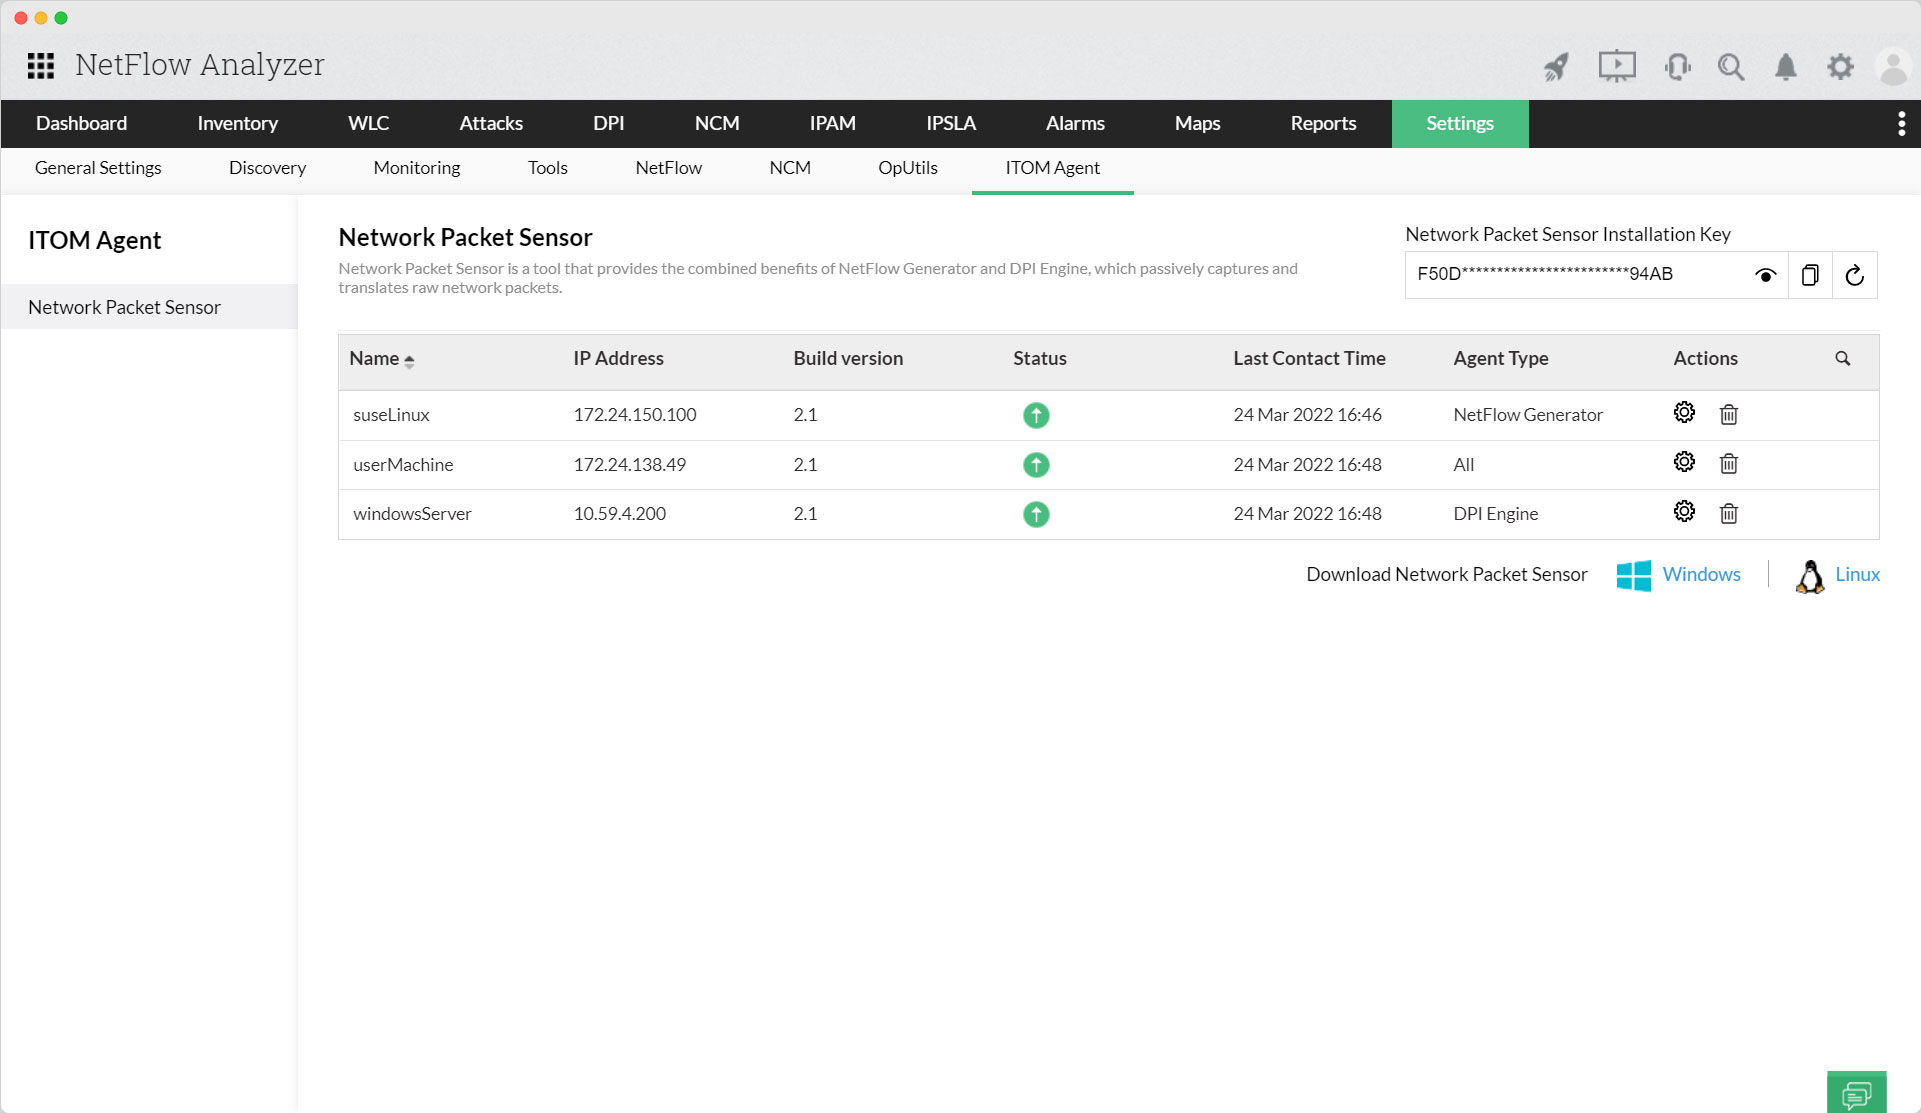Screen dimensions: 1921x1113
Task: Click the rocket quick-start icon
Action: pyautogui.click(x=1556, y=67)
